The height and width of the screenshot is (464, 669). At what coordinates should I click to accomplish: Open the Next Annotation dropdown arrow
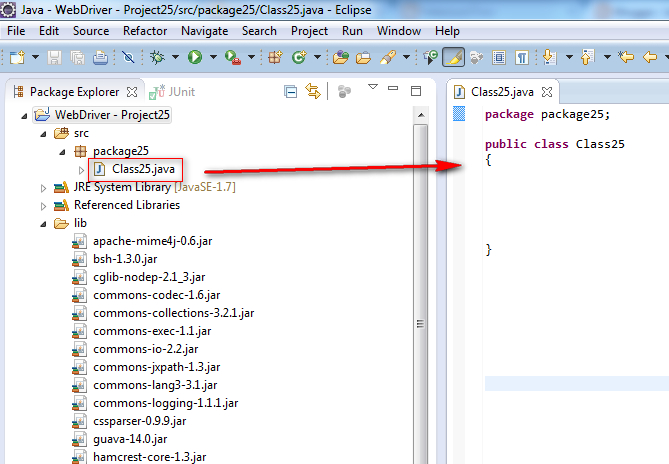click(569, 57)
